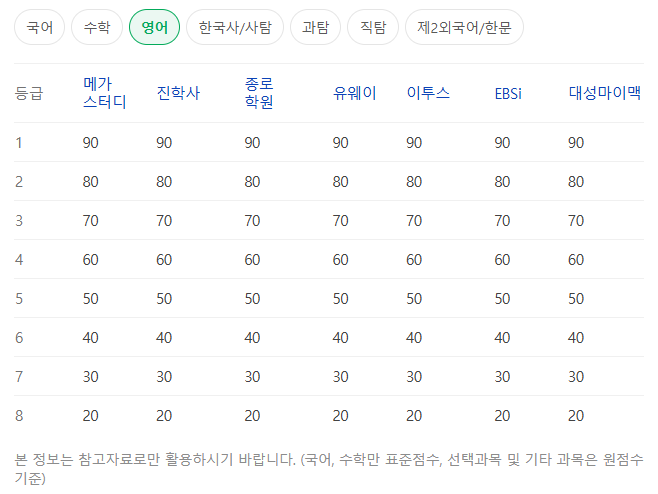Click 대성마이맥 grade 1 score 90
This screenshot has height=494, width=658.
click(576, 143)
